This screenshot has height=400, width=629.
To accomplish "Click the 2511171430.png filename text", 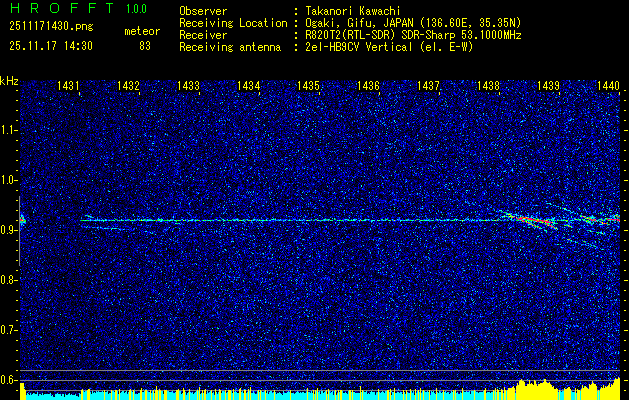I will click(51, 27).
